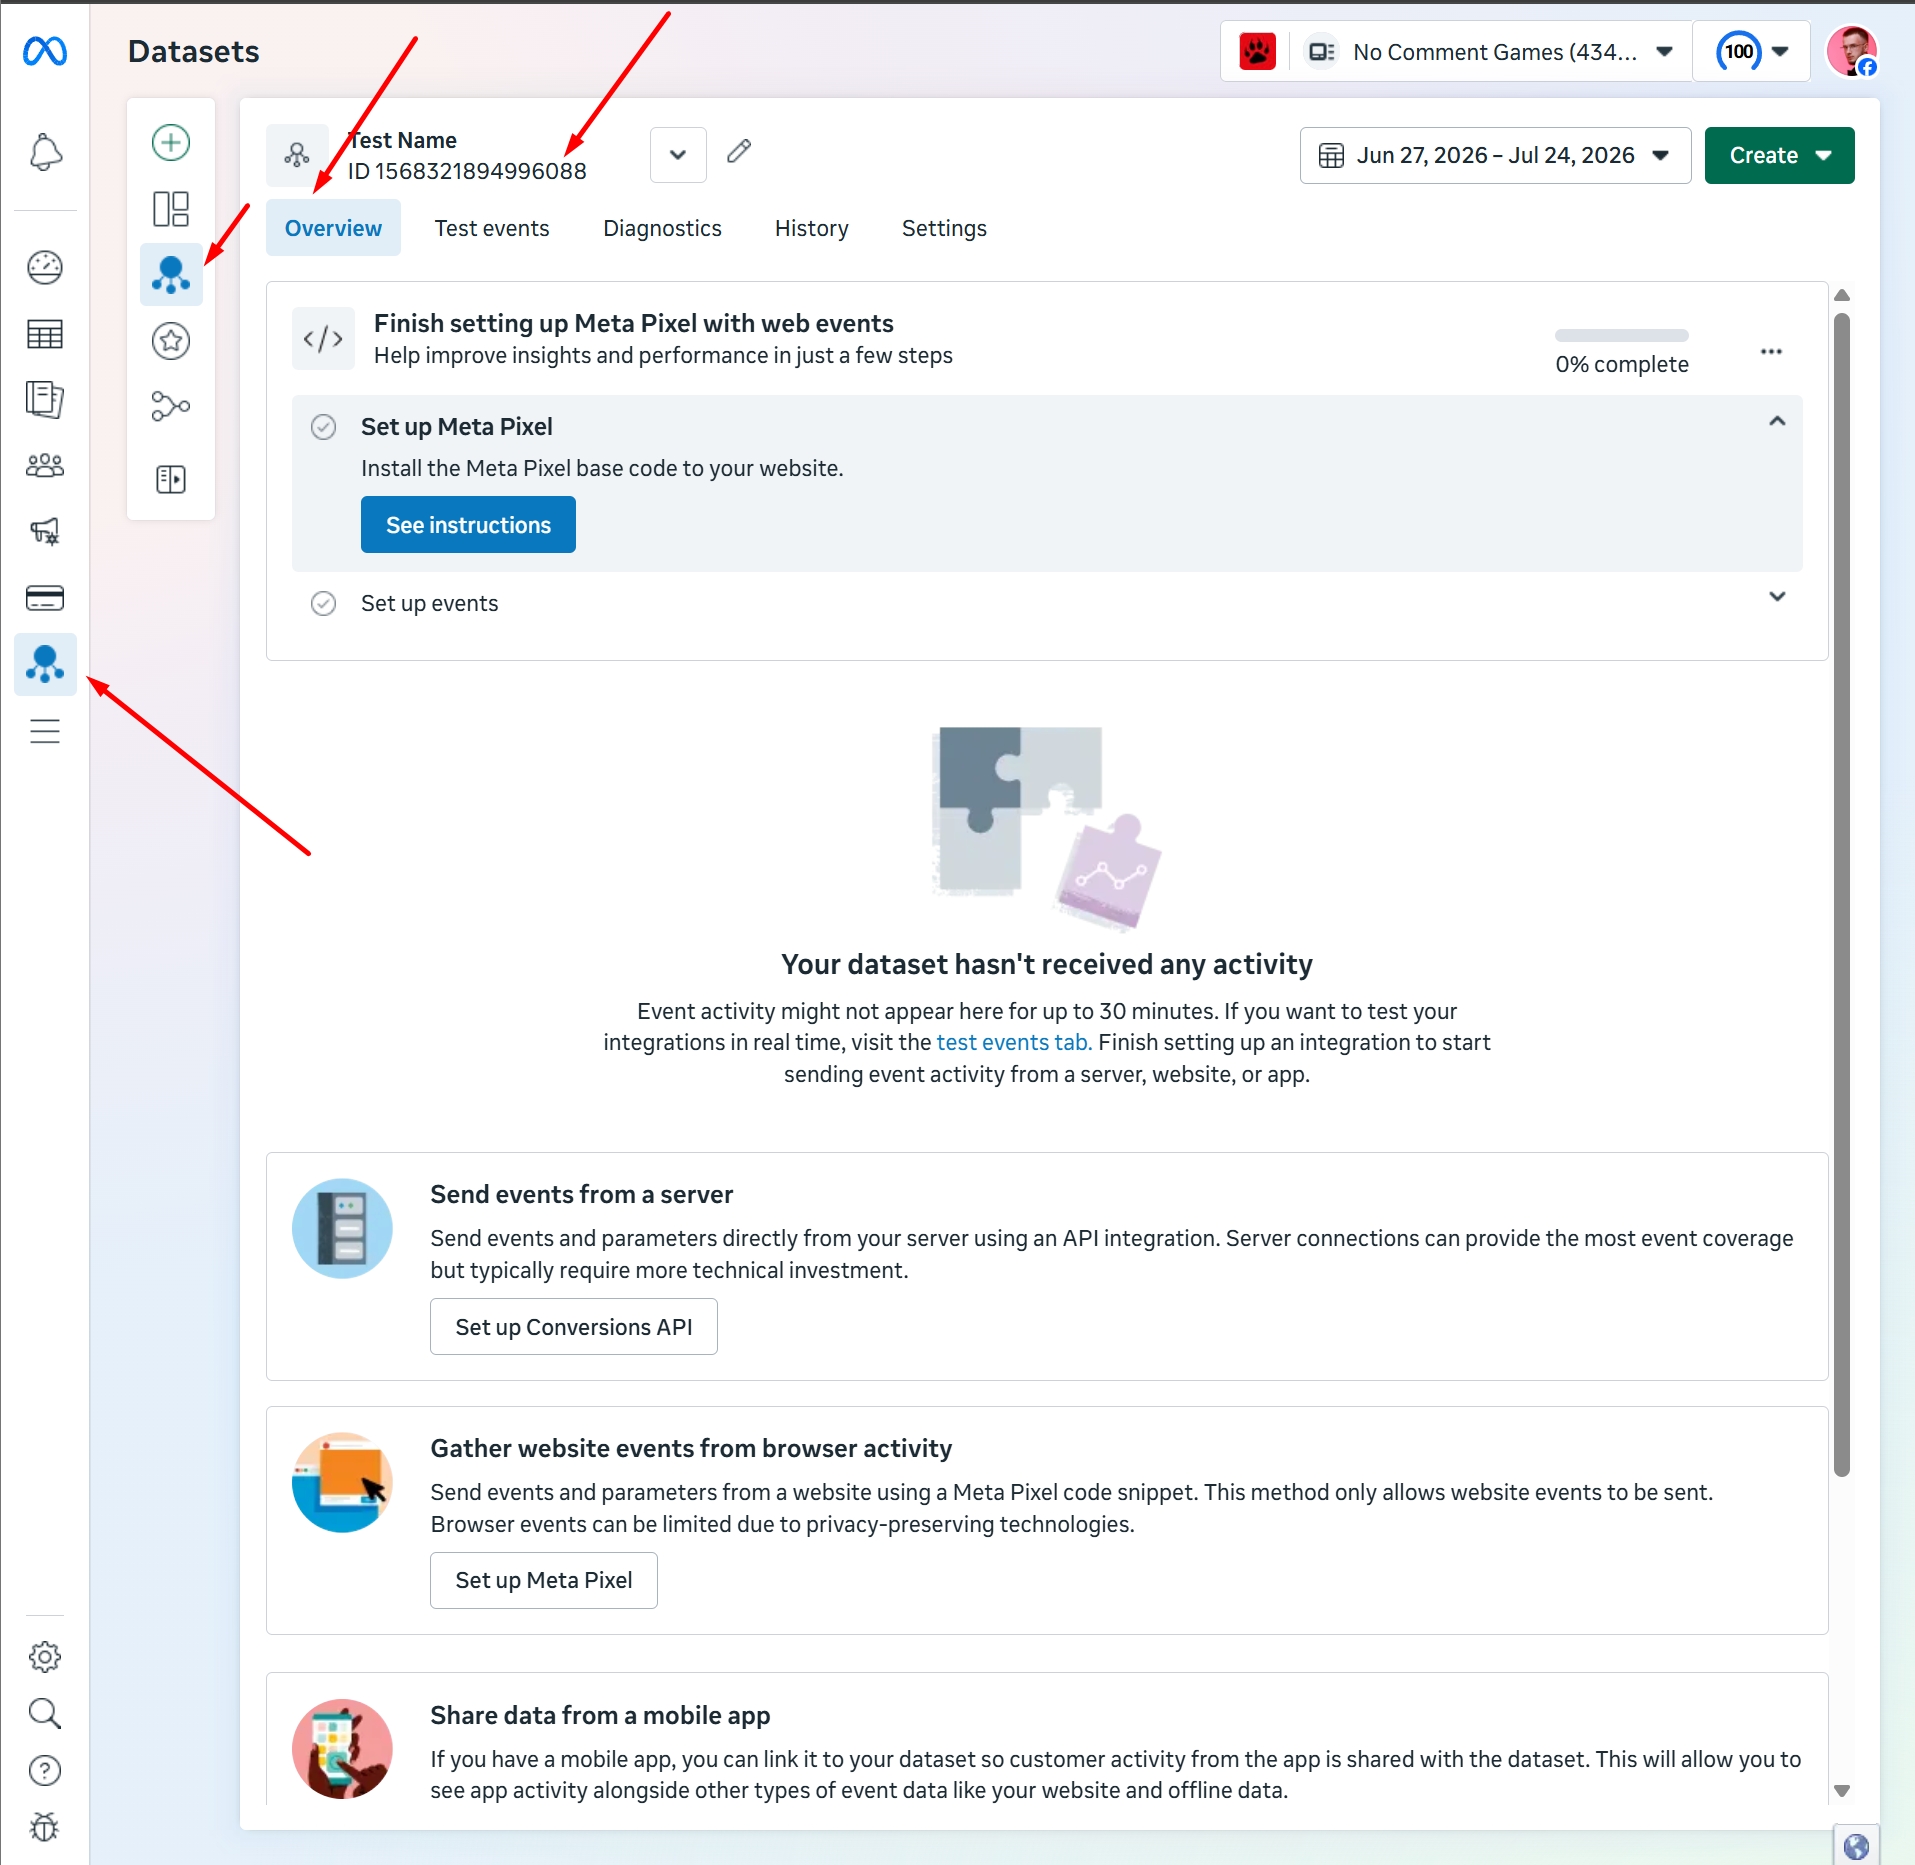Click the red paw business logo
The image size is (1915, 1865).
pyautogui.click(x=1257, y=51)
